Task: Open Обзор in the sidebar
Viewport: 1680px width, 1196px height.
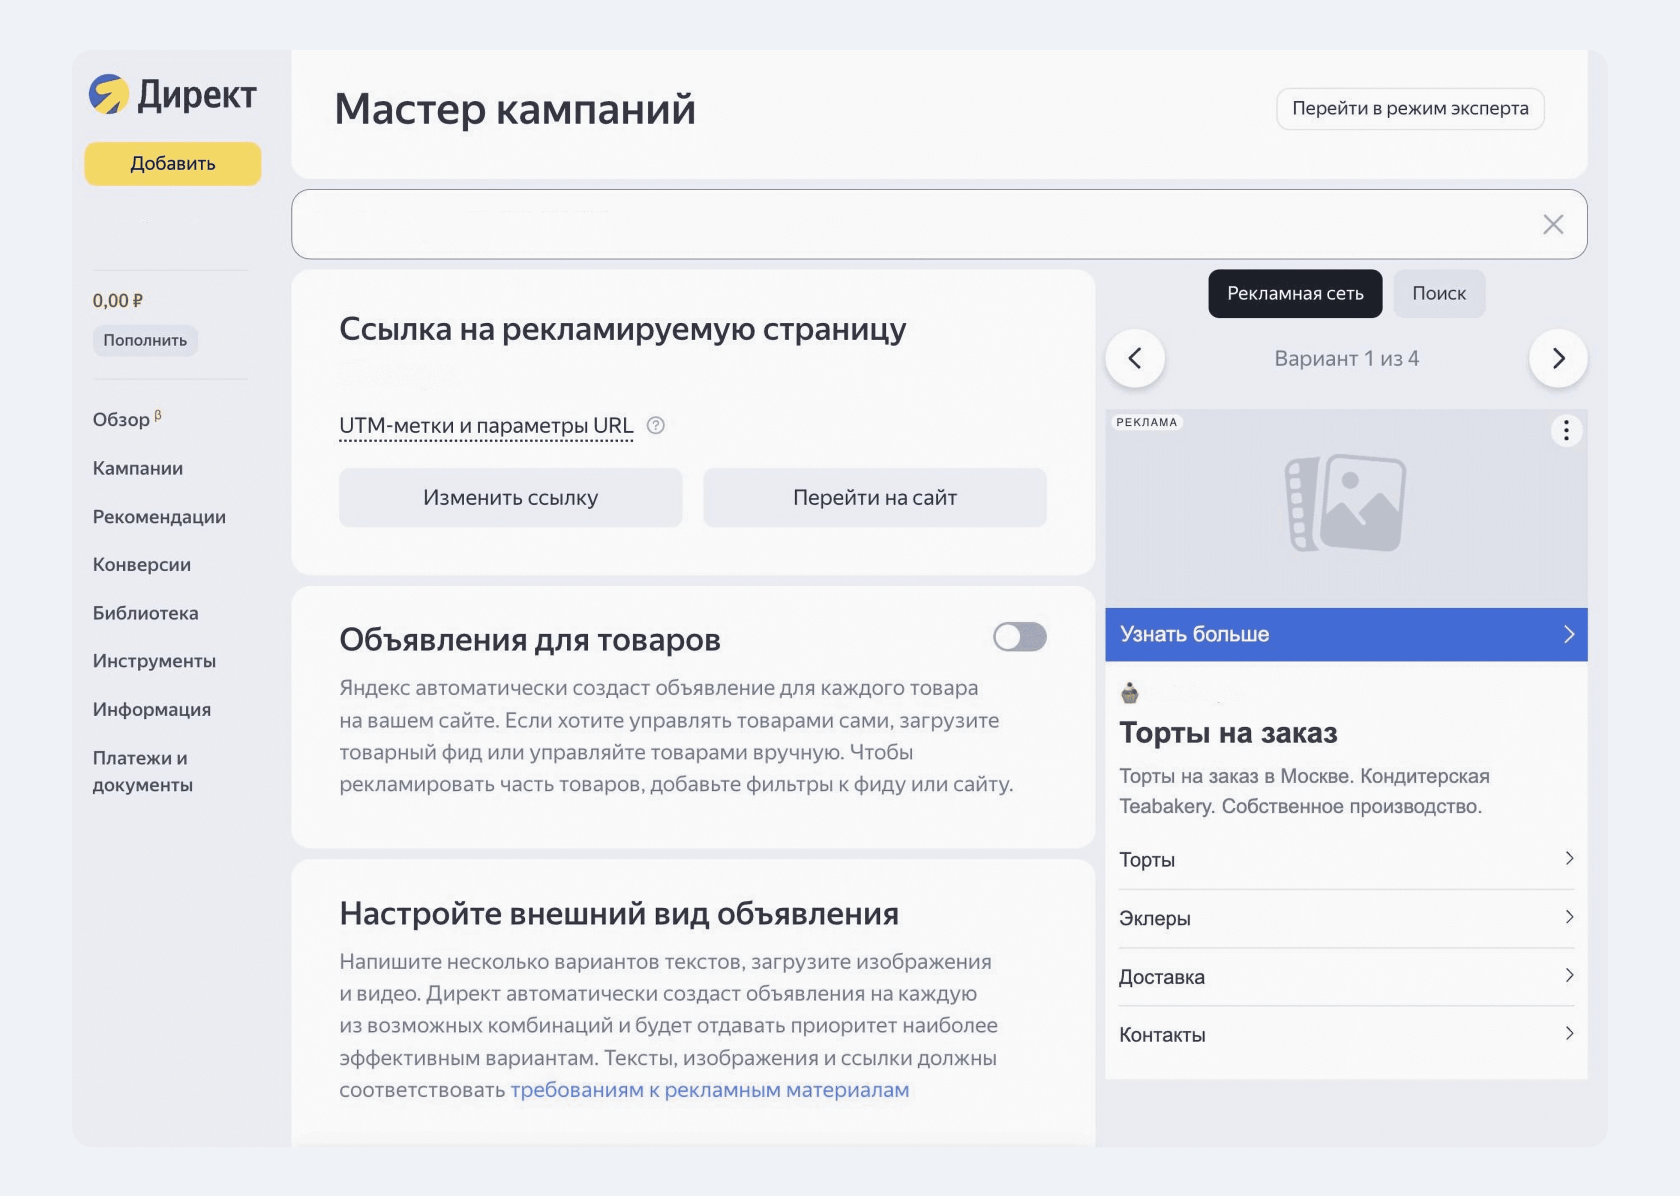Action: click(x=126, y=419)
